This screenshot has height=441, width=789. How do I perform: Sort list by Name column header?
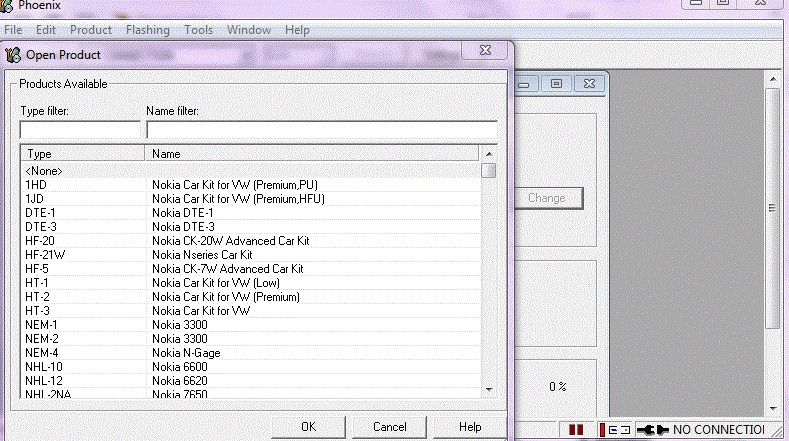[x=311, y=154]
